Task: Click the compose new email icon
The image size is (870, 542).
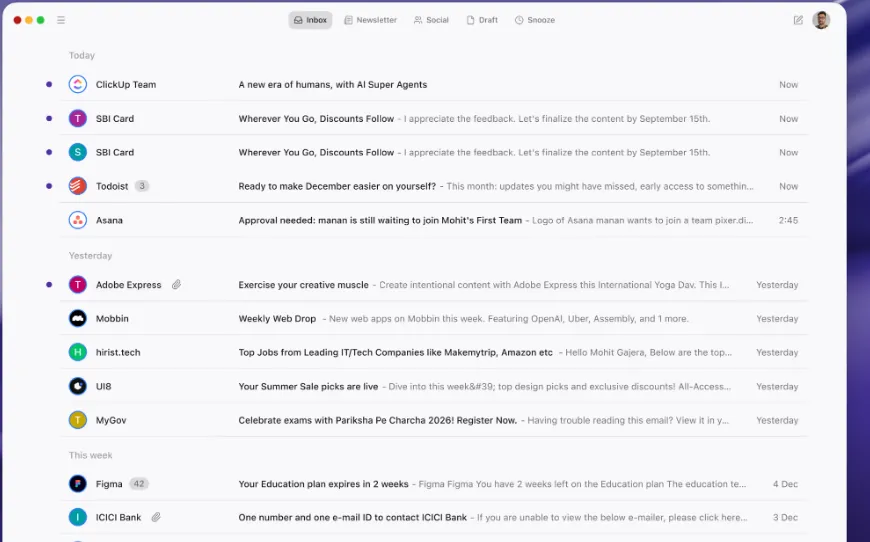Action: pos(798,20)
